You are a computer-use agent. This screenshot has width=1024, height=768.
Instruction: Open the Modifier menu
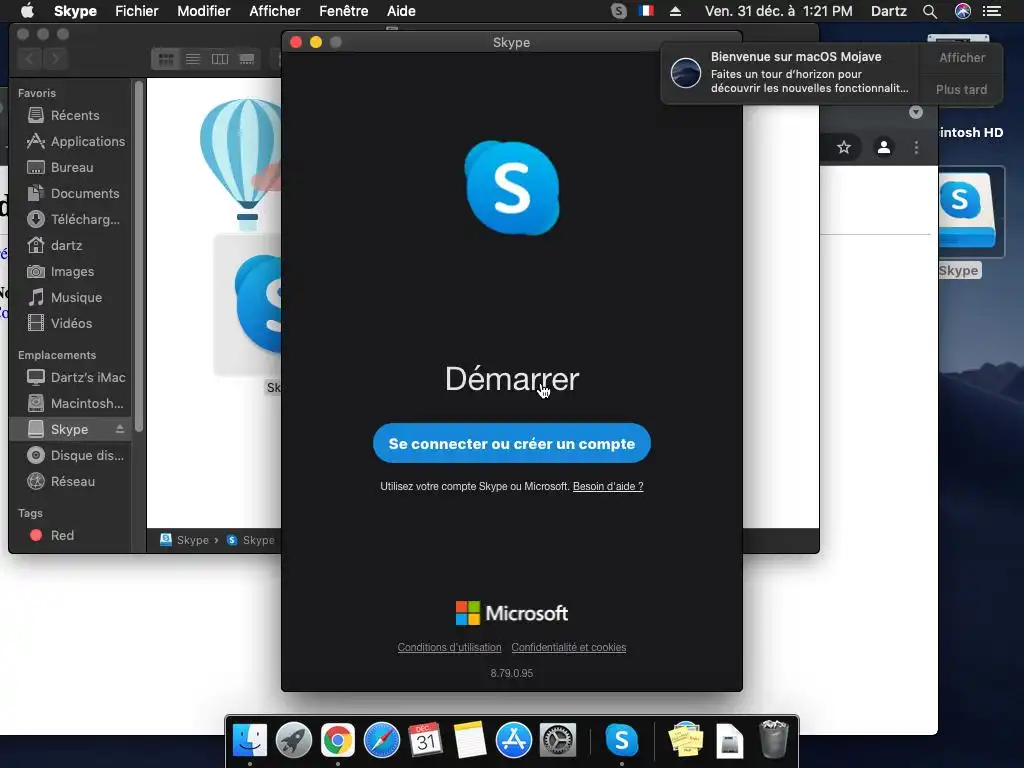point(204,11)
